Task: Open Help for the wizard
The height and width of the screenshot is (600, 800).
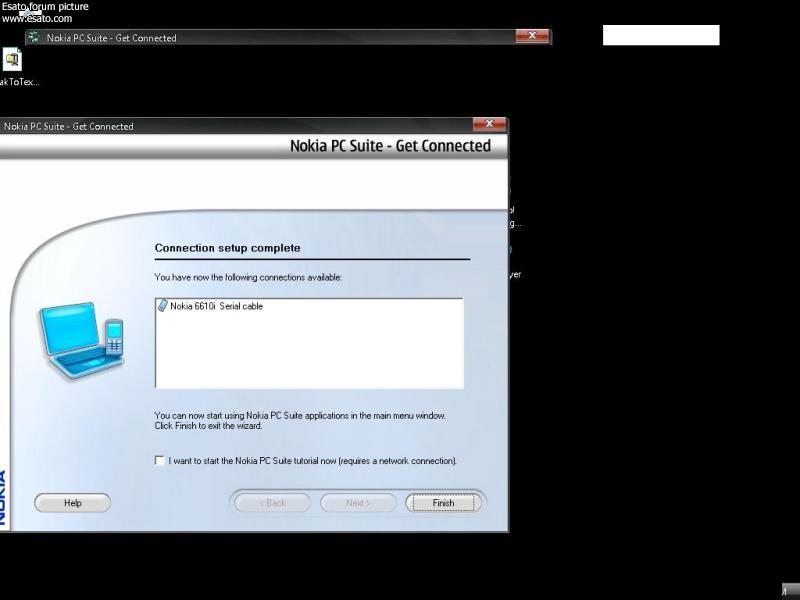Action: coord(72,503)
